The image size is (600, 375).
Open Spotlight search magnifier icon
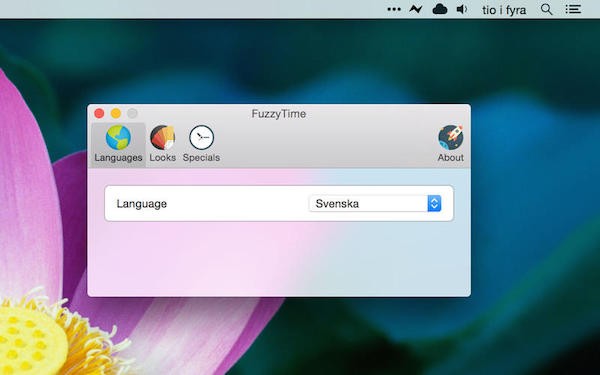tap(546, 9)
